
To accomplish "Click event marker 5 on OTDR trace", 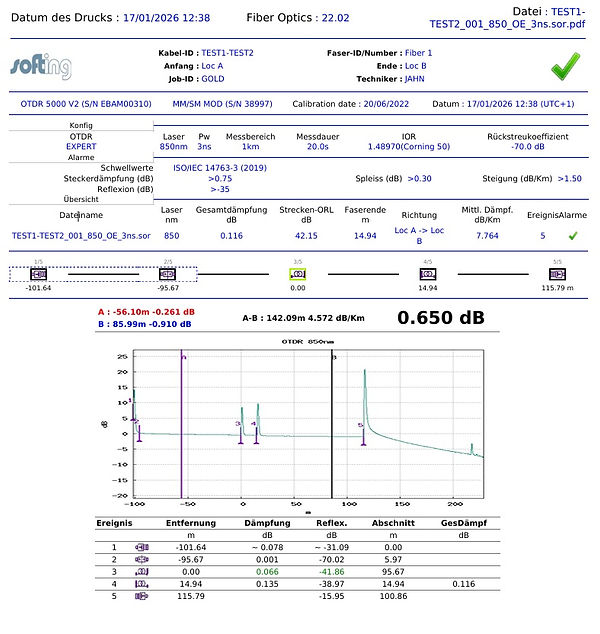I will (x=363, y=436).
